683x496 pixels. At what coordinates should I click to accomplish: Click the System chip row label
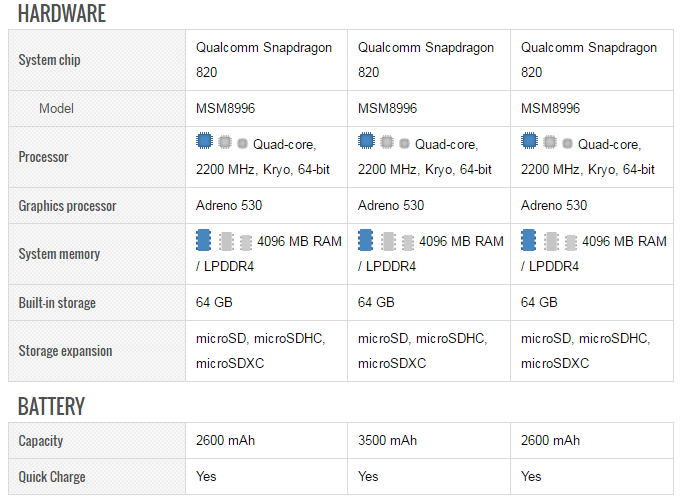(50, 60)
